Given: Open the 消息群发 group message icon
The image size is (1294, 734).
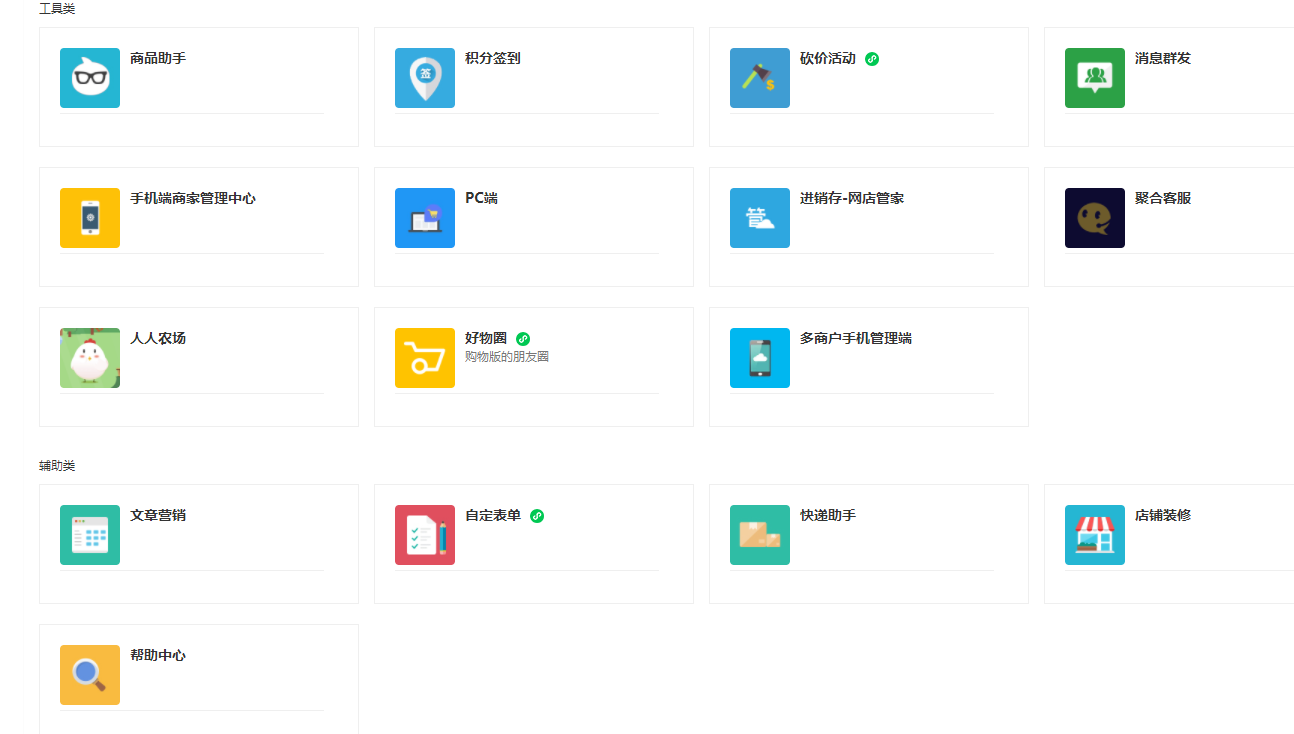Looking at the screenshot, I should [x=1095, y=78].
